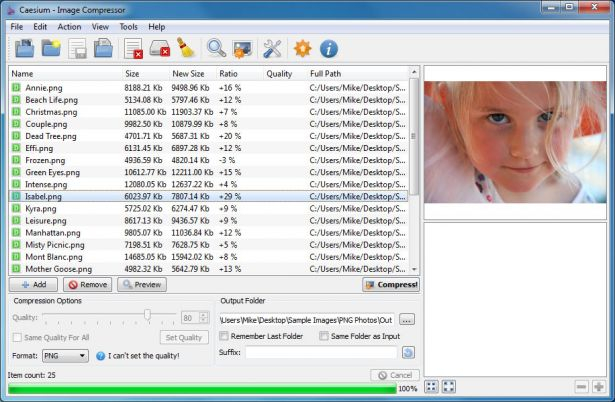Browse output folder with ellipsis button
Viewport: 615px width, 402px height.
click(x=407, y=320)
